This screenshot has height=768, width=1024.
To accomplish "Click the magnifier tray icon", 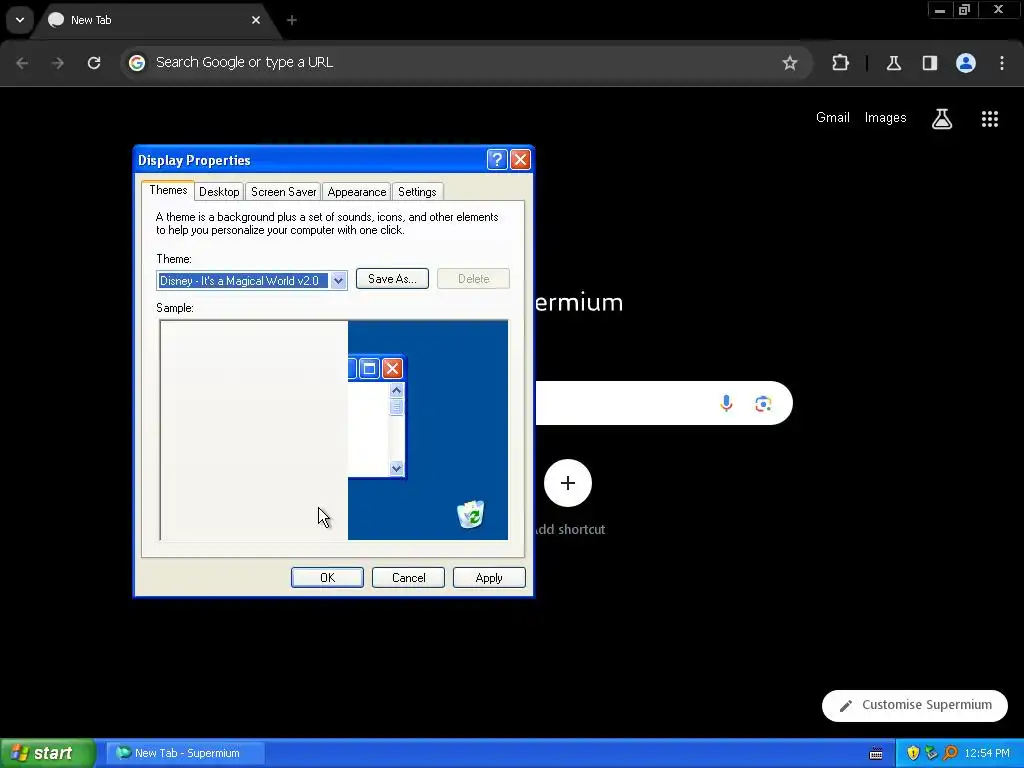I will (950, 753).
